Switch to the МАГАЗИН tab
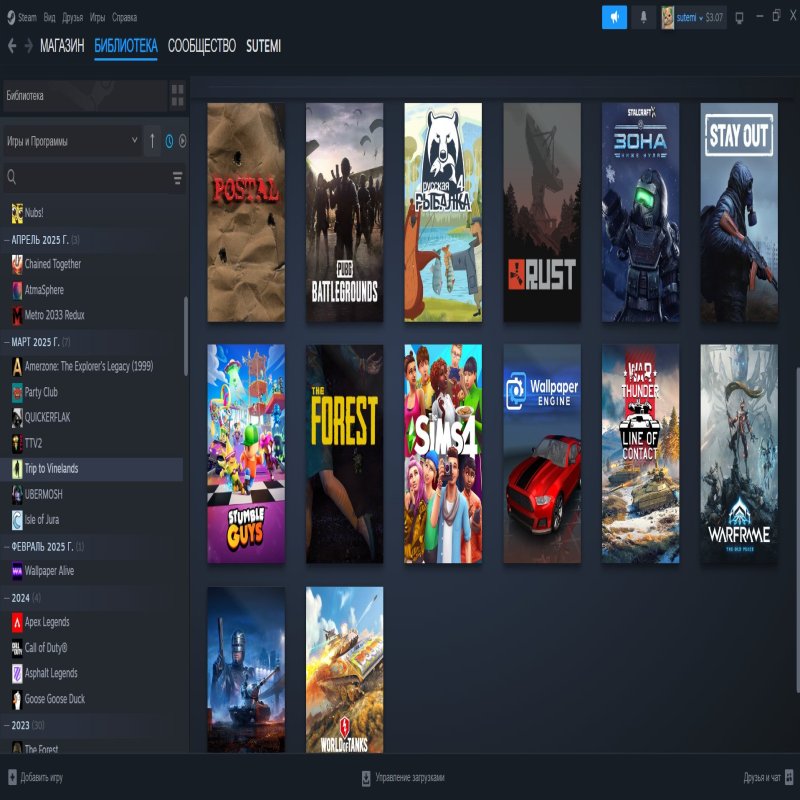 [62, 45]
